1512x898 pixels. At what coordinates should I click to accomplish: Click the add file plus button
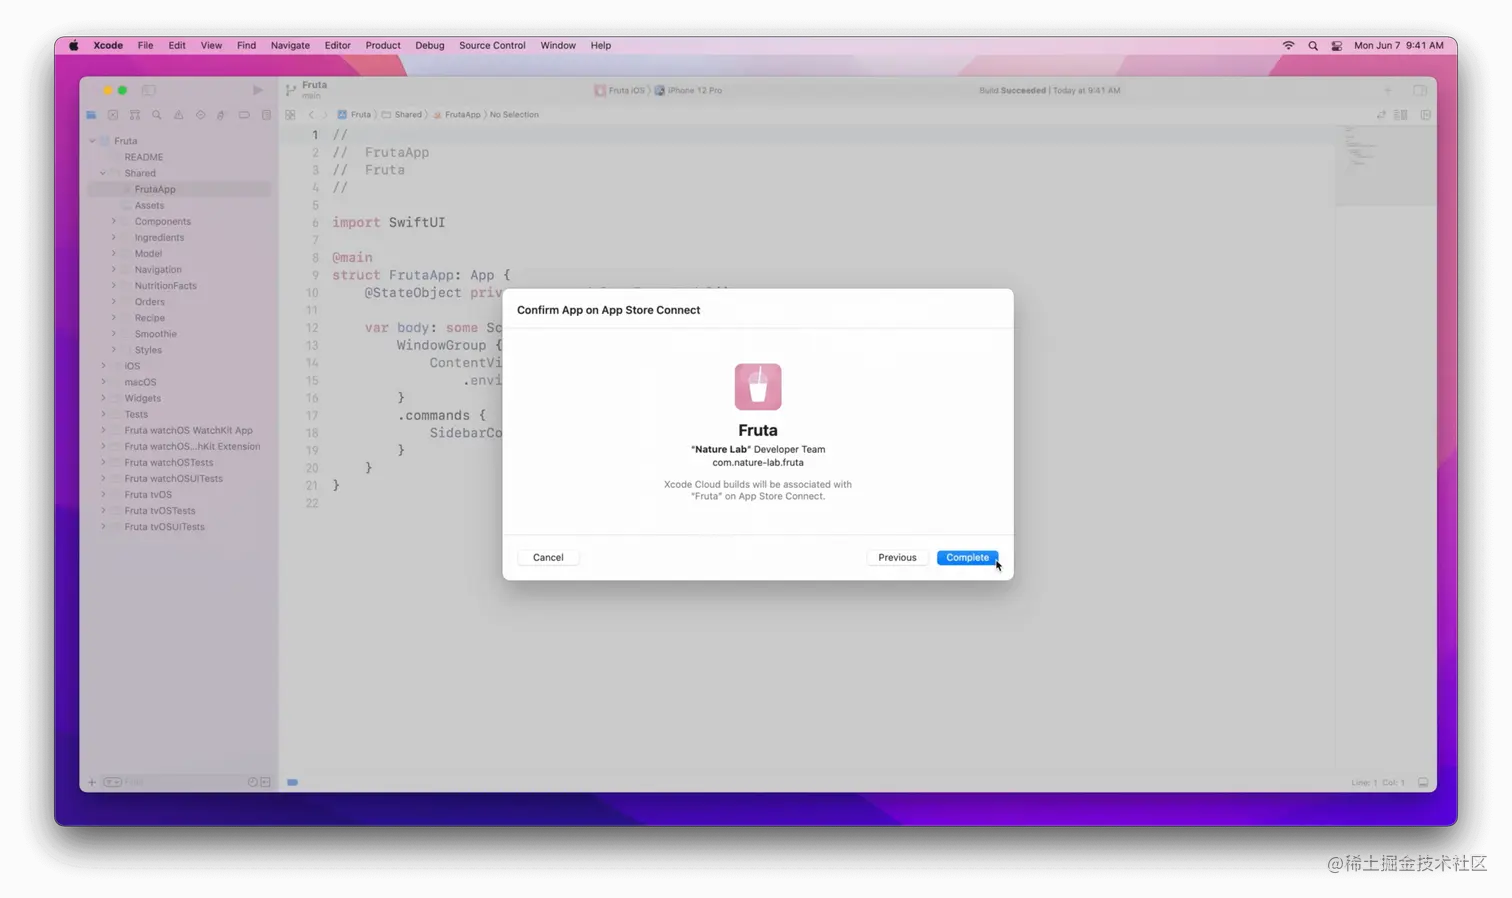(92, 782)
